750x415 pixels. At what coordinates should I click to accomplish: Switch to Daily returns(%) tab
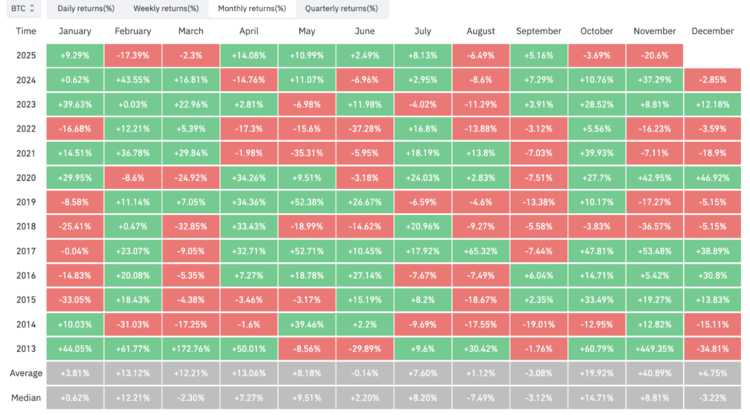tap(86, 9)
